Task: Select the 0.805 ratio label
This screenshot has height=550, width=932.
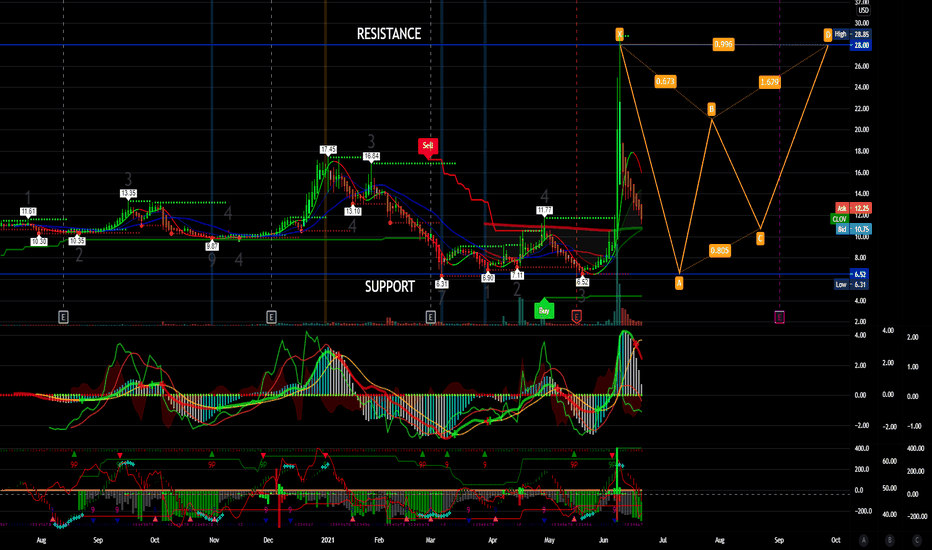Action: 719,250
